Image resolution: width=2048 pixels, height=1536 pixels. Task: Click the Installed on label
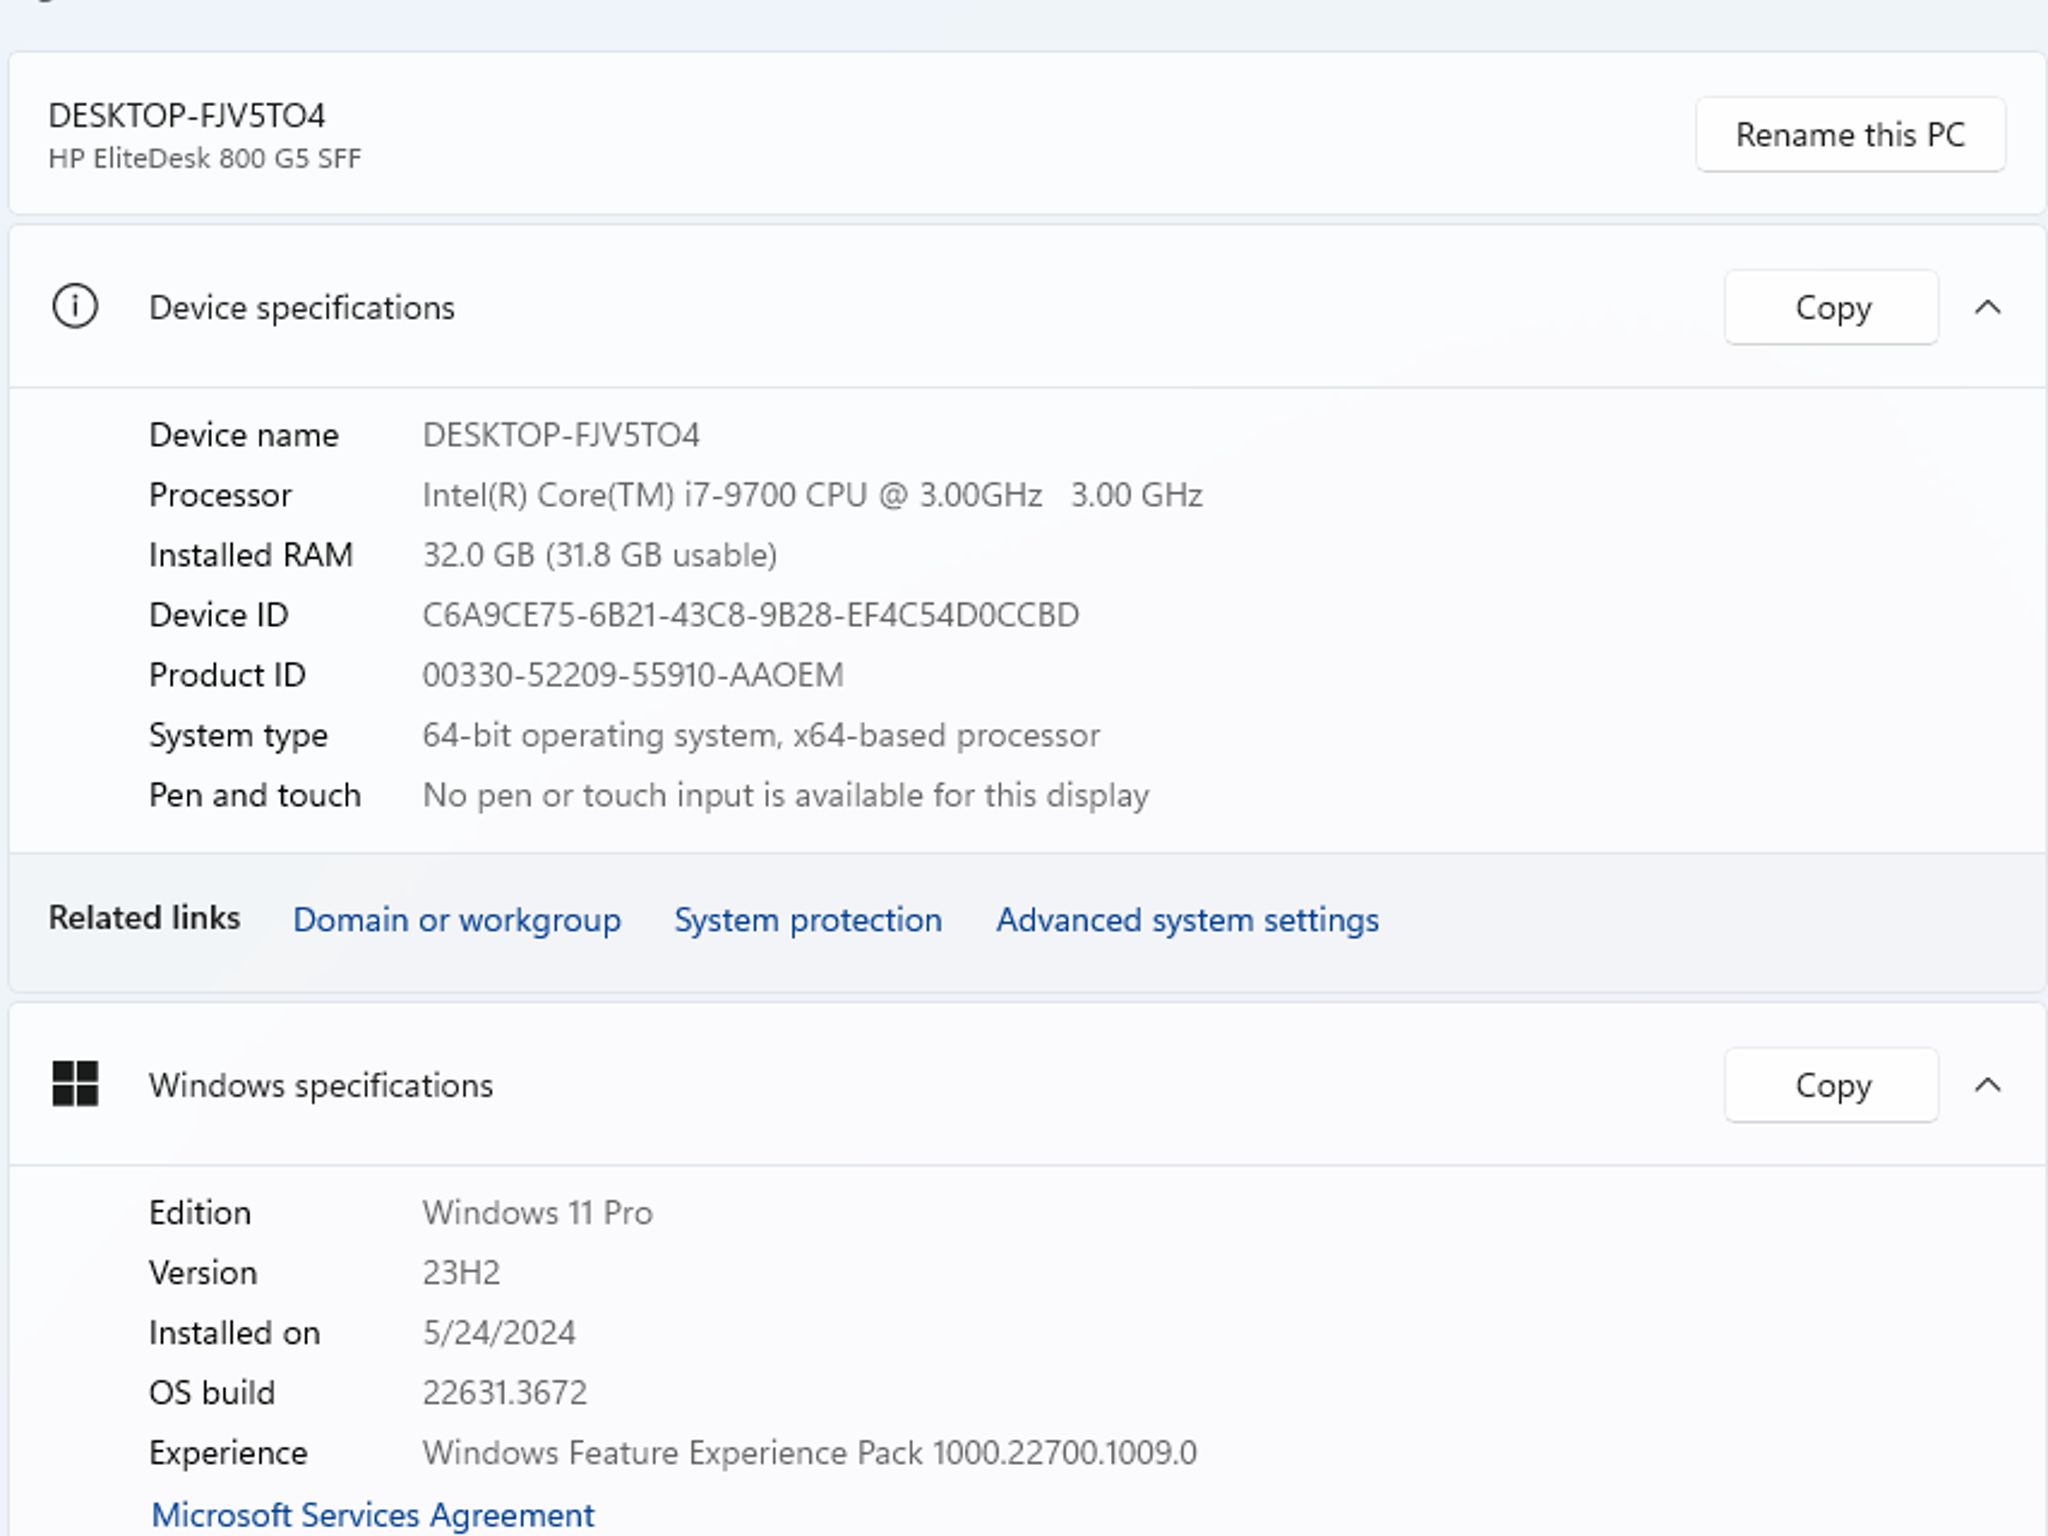pos(234,1333)
